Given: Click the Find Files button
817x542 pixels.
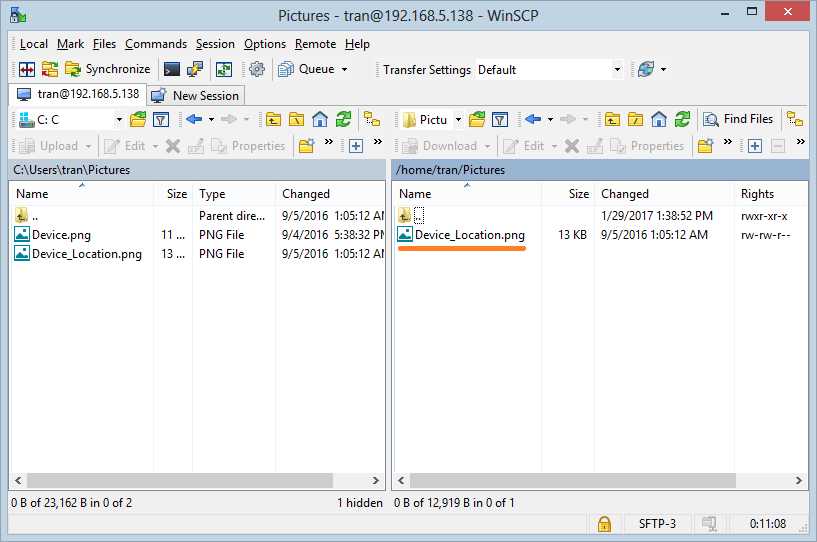Looking at the screenshot, I should (738, 119).
